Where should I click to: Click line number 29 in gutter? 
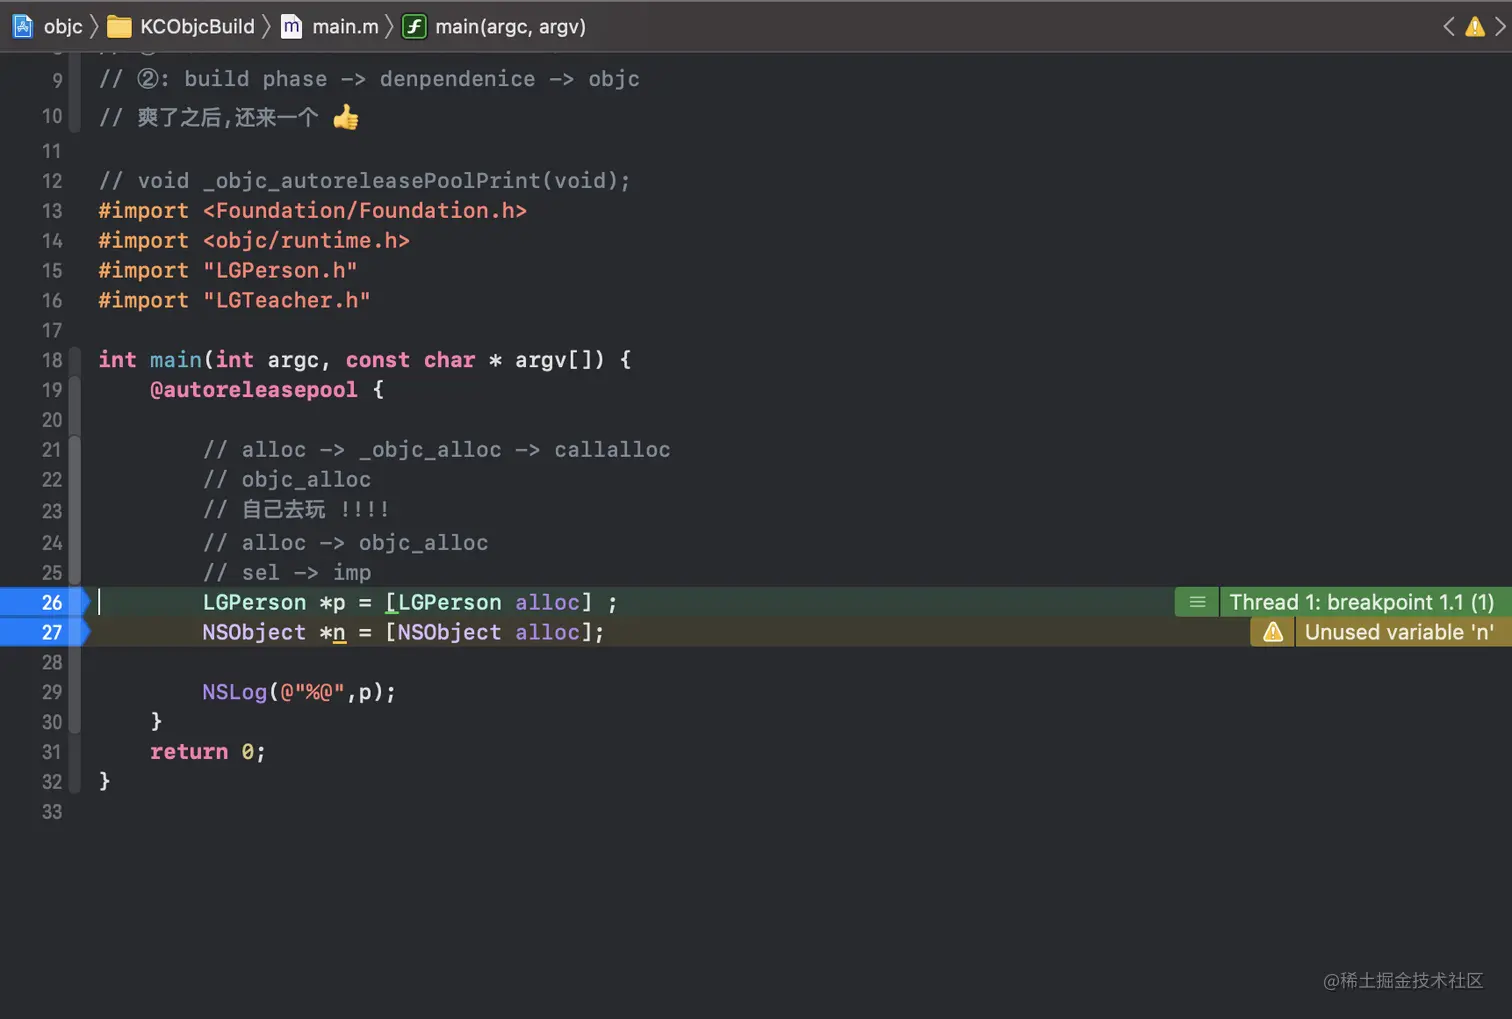coord(52,692)
